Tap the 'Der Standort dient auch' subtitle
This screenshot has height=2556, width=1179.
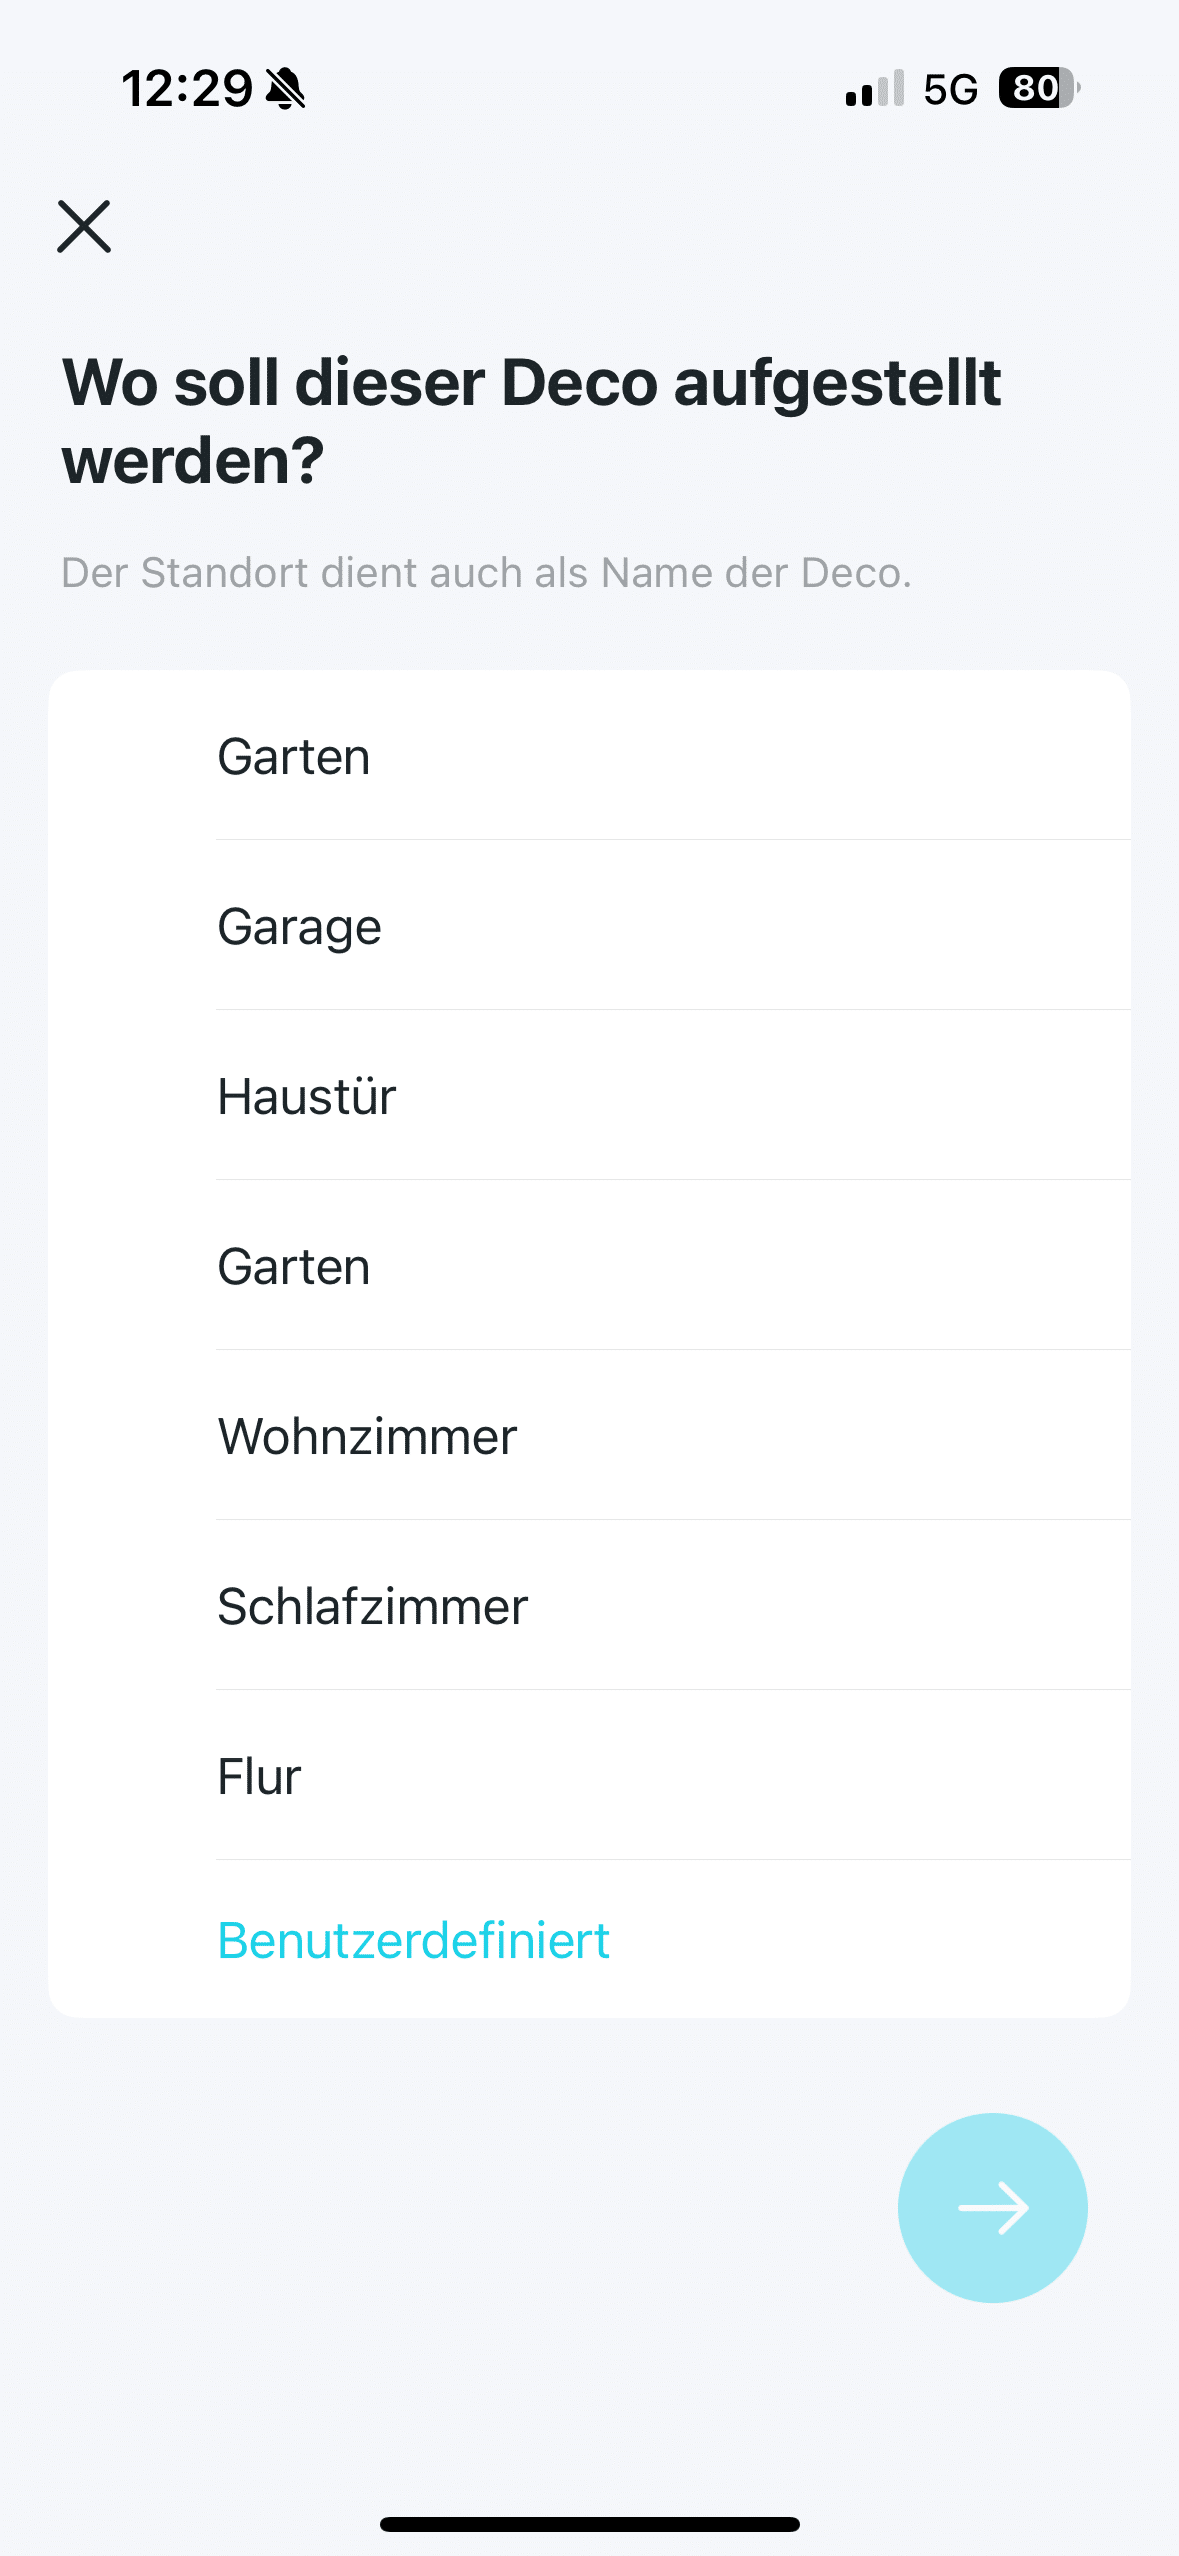coord(486,573)
